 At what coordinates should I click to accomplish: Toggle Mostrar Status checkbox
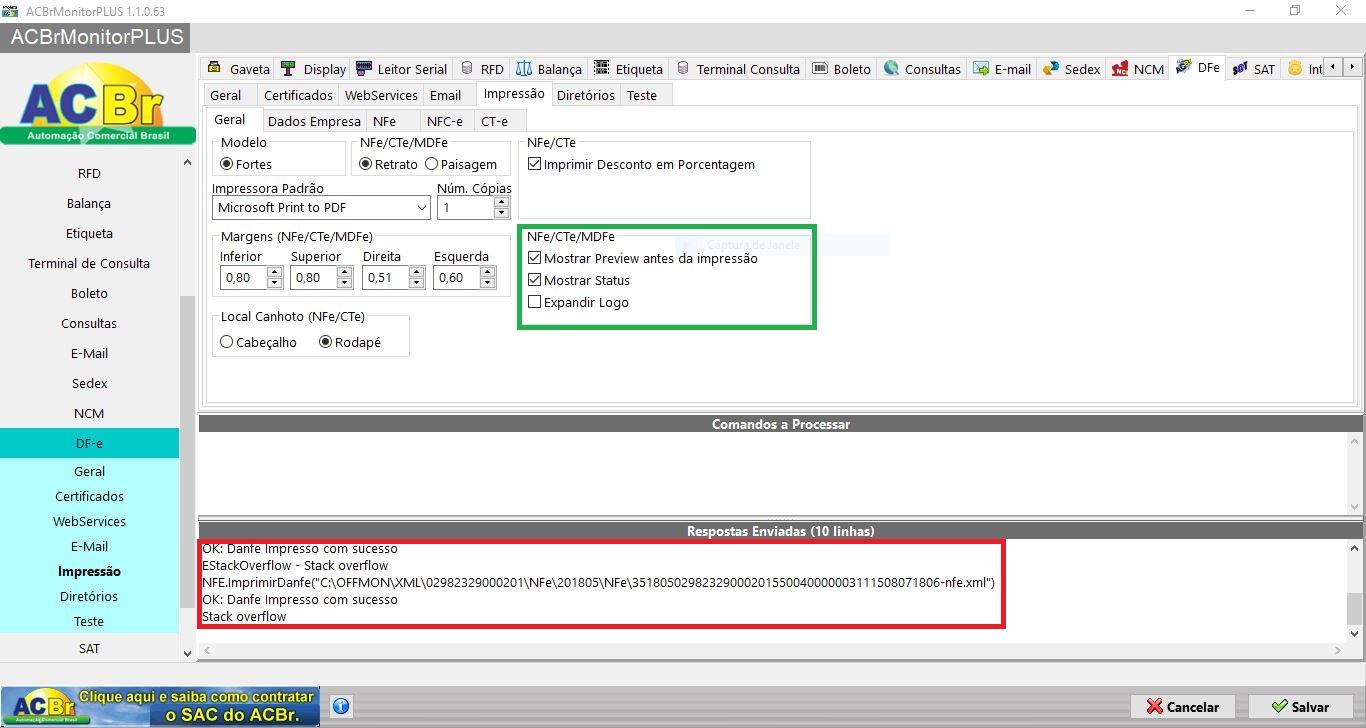click(535, 280)
